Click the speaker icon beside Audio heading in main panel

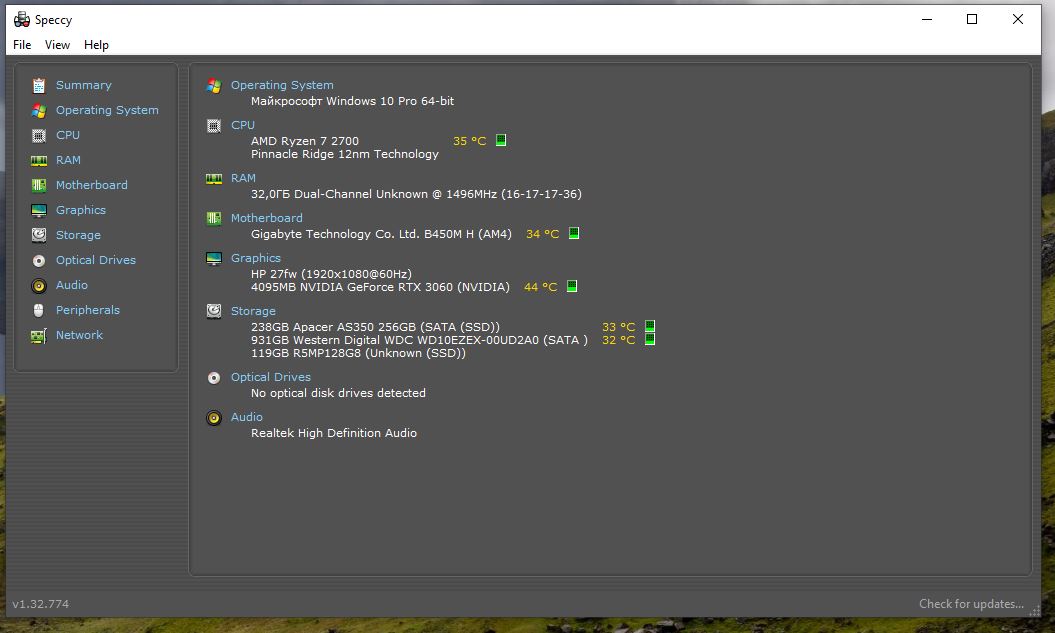pyautogui.click(x=214, y=418)
